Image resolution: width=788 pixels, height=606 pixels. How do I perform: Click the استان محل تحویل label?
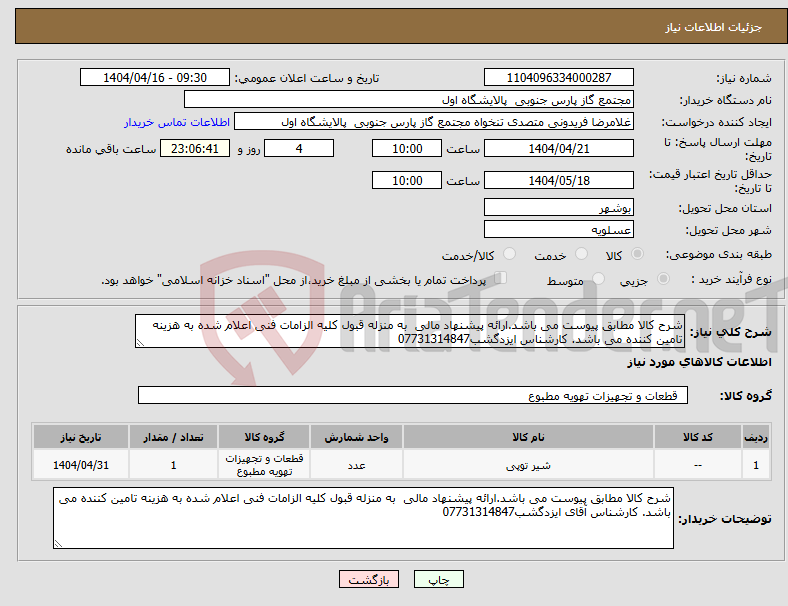click(725, 208)
